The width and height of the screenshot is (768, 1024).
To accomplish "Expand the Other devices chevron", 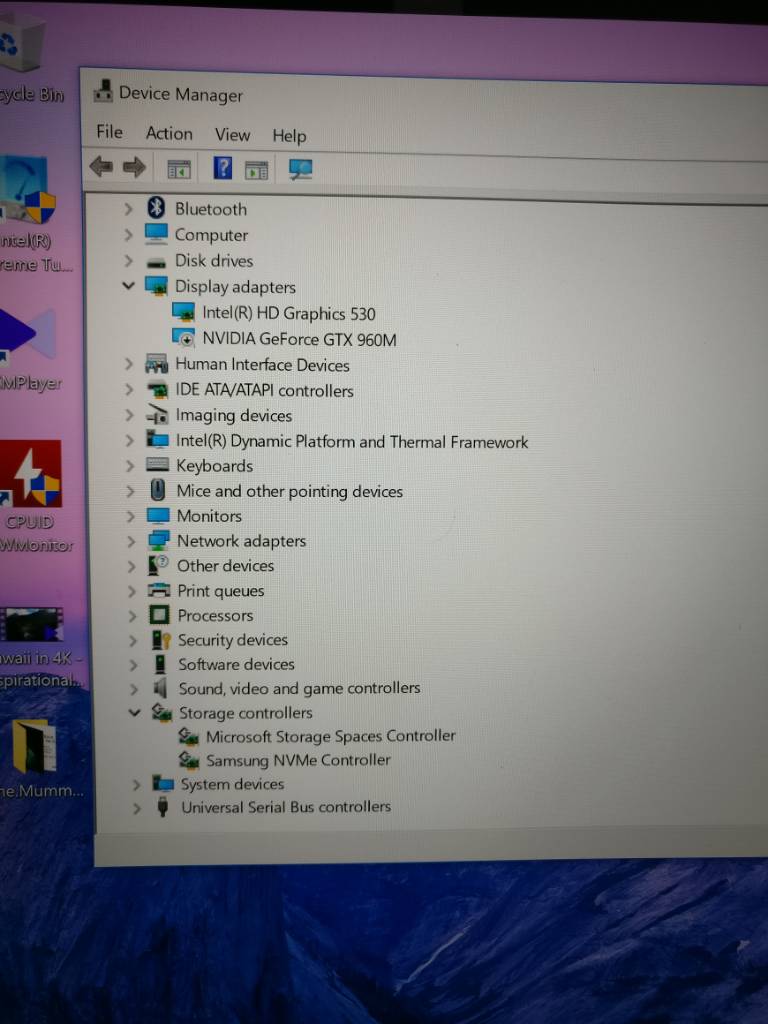I will point(131,566).
